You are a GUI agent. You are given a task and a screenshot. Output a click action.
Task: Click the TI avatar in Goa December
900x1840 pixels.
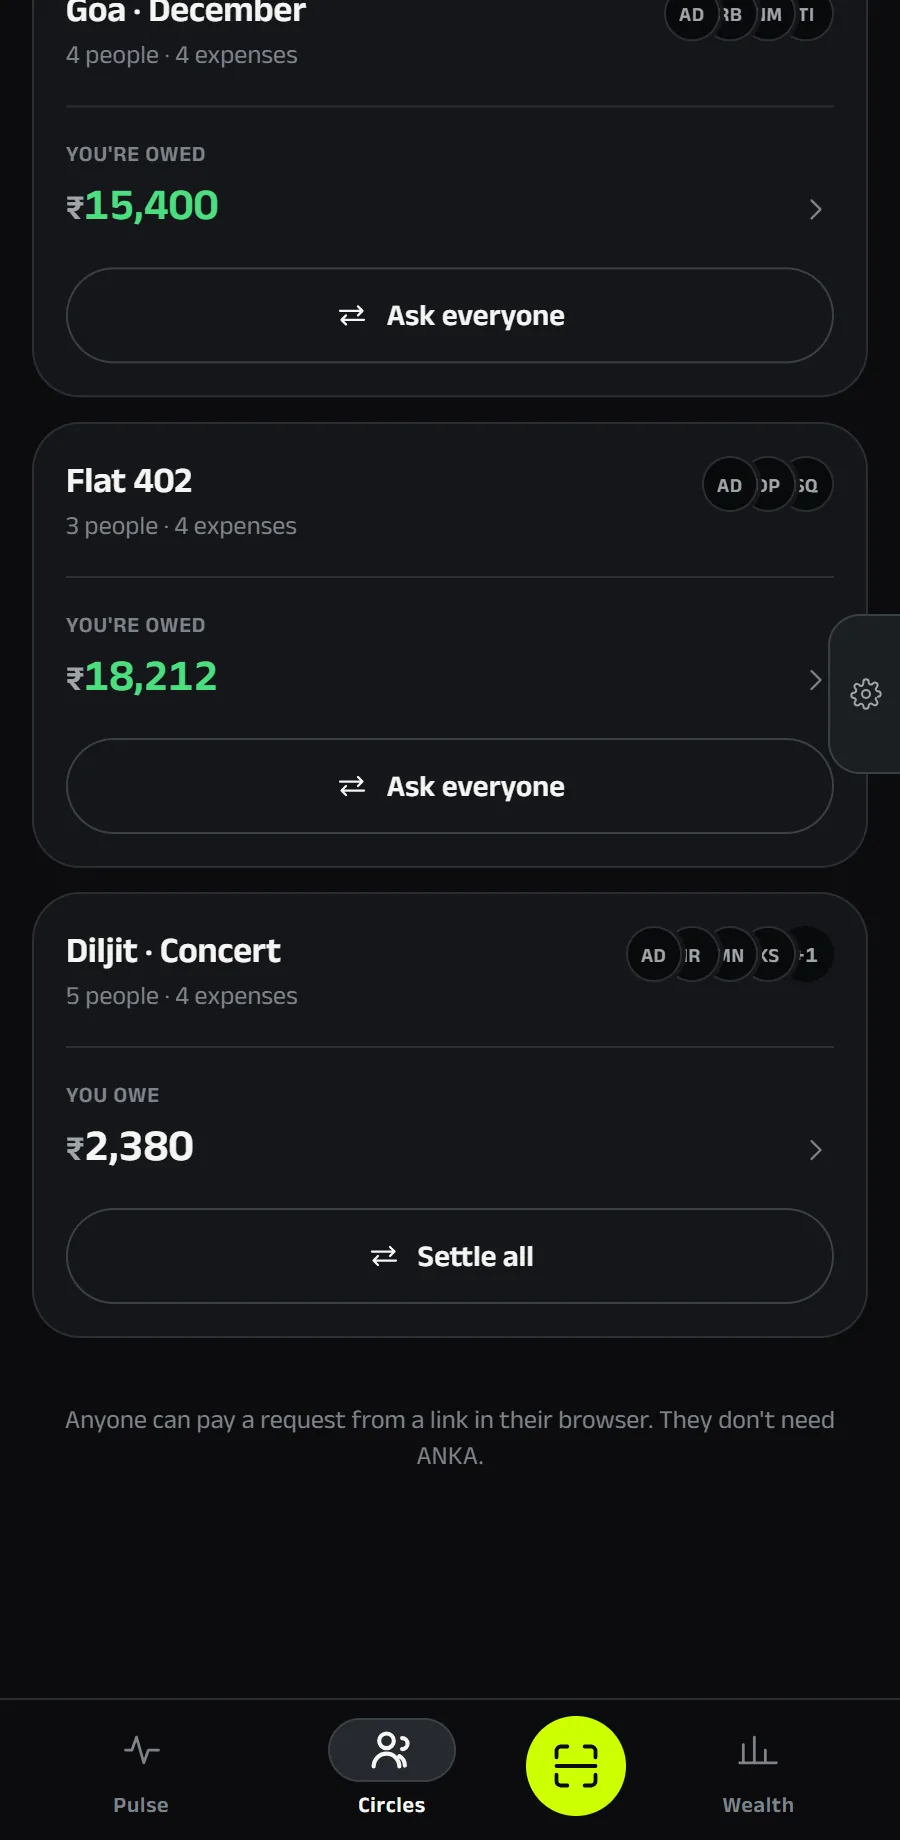point(809,15)
